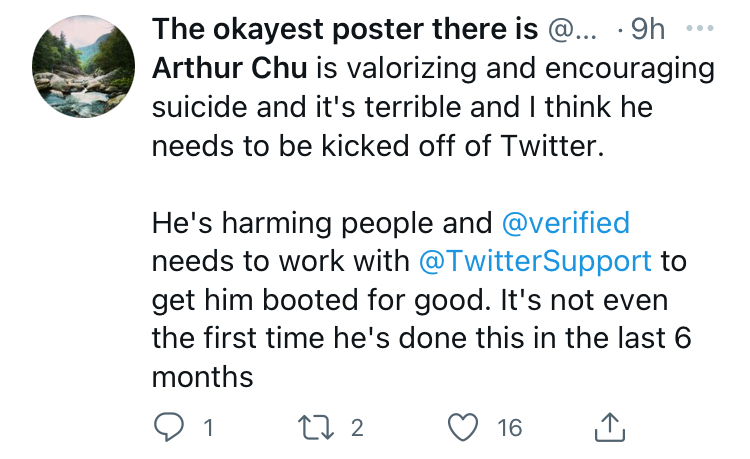Share the tweet via upload arrow icon
750x459 pixels.
click(x=610, y=426)
